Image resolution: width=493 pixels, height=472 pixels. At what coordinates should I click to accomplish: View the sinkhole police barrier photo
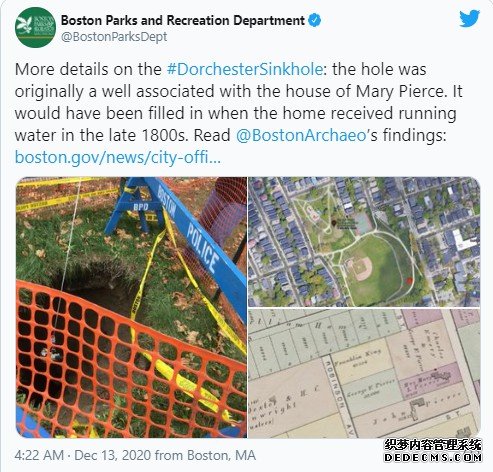point(131,307)
